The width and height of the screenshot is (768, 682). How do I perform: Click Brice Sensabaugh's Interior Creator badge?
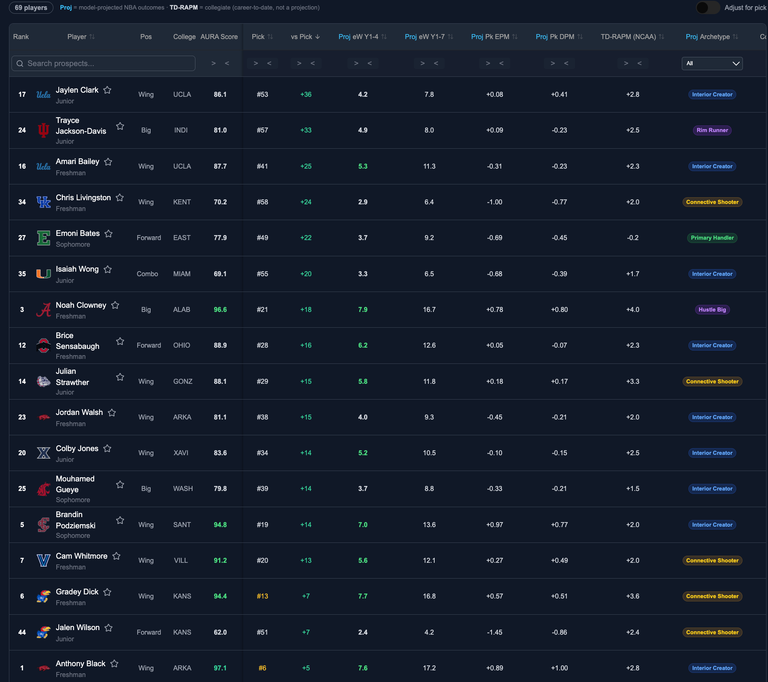(x=712, y=345)
